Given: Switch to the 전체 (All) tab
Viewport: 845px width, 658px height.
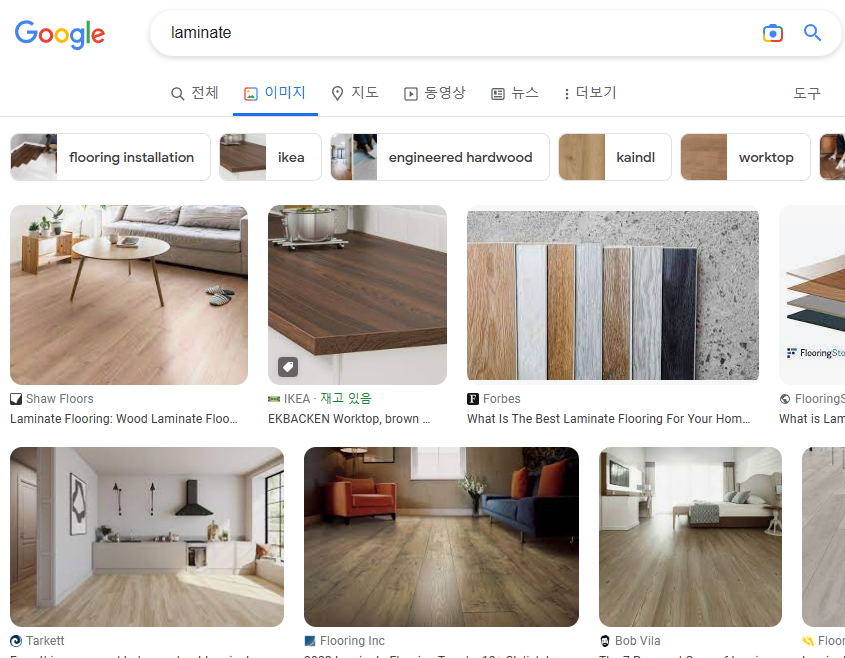Looking at the screenshot, I should (195, 93).
